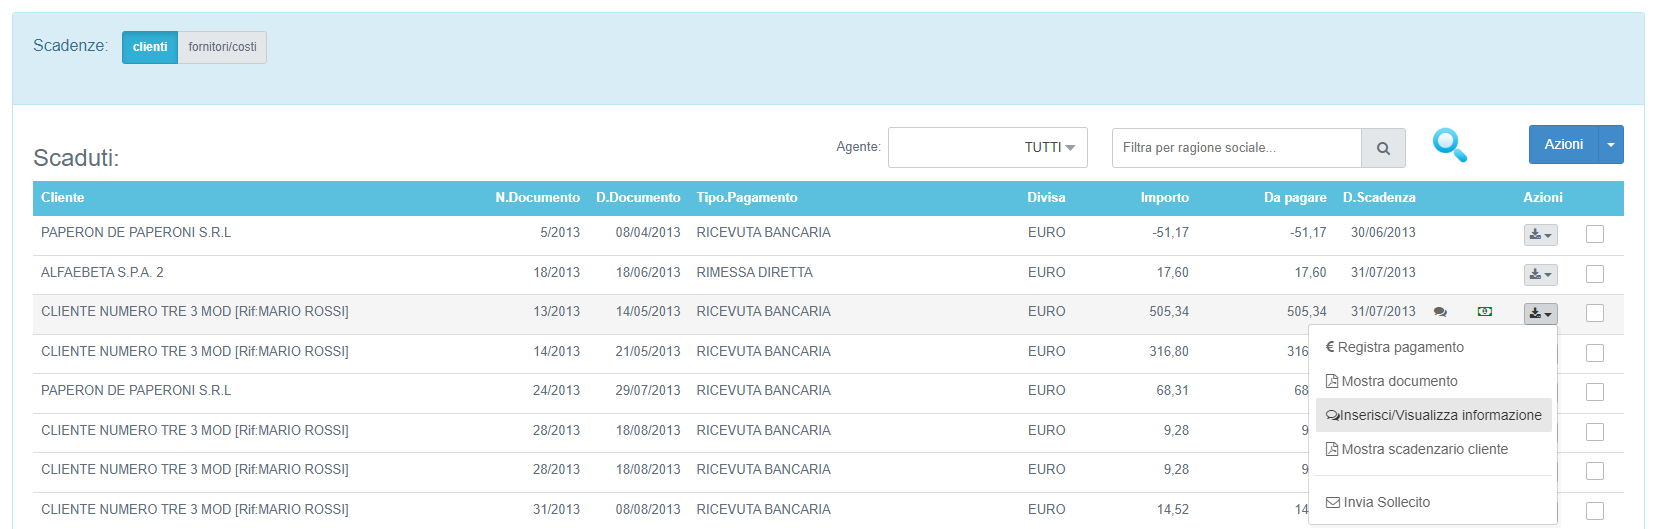Click the 'Filtra per ragione sociale' input field
Viewport: 1653px width, 529px height.
click(1236, 148)
